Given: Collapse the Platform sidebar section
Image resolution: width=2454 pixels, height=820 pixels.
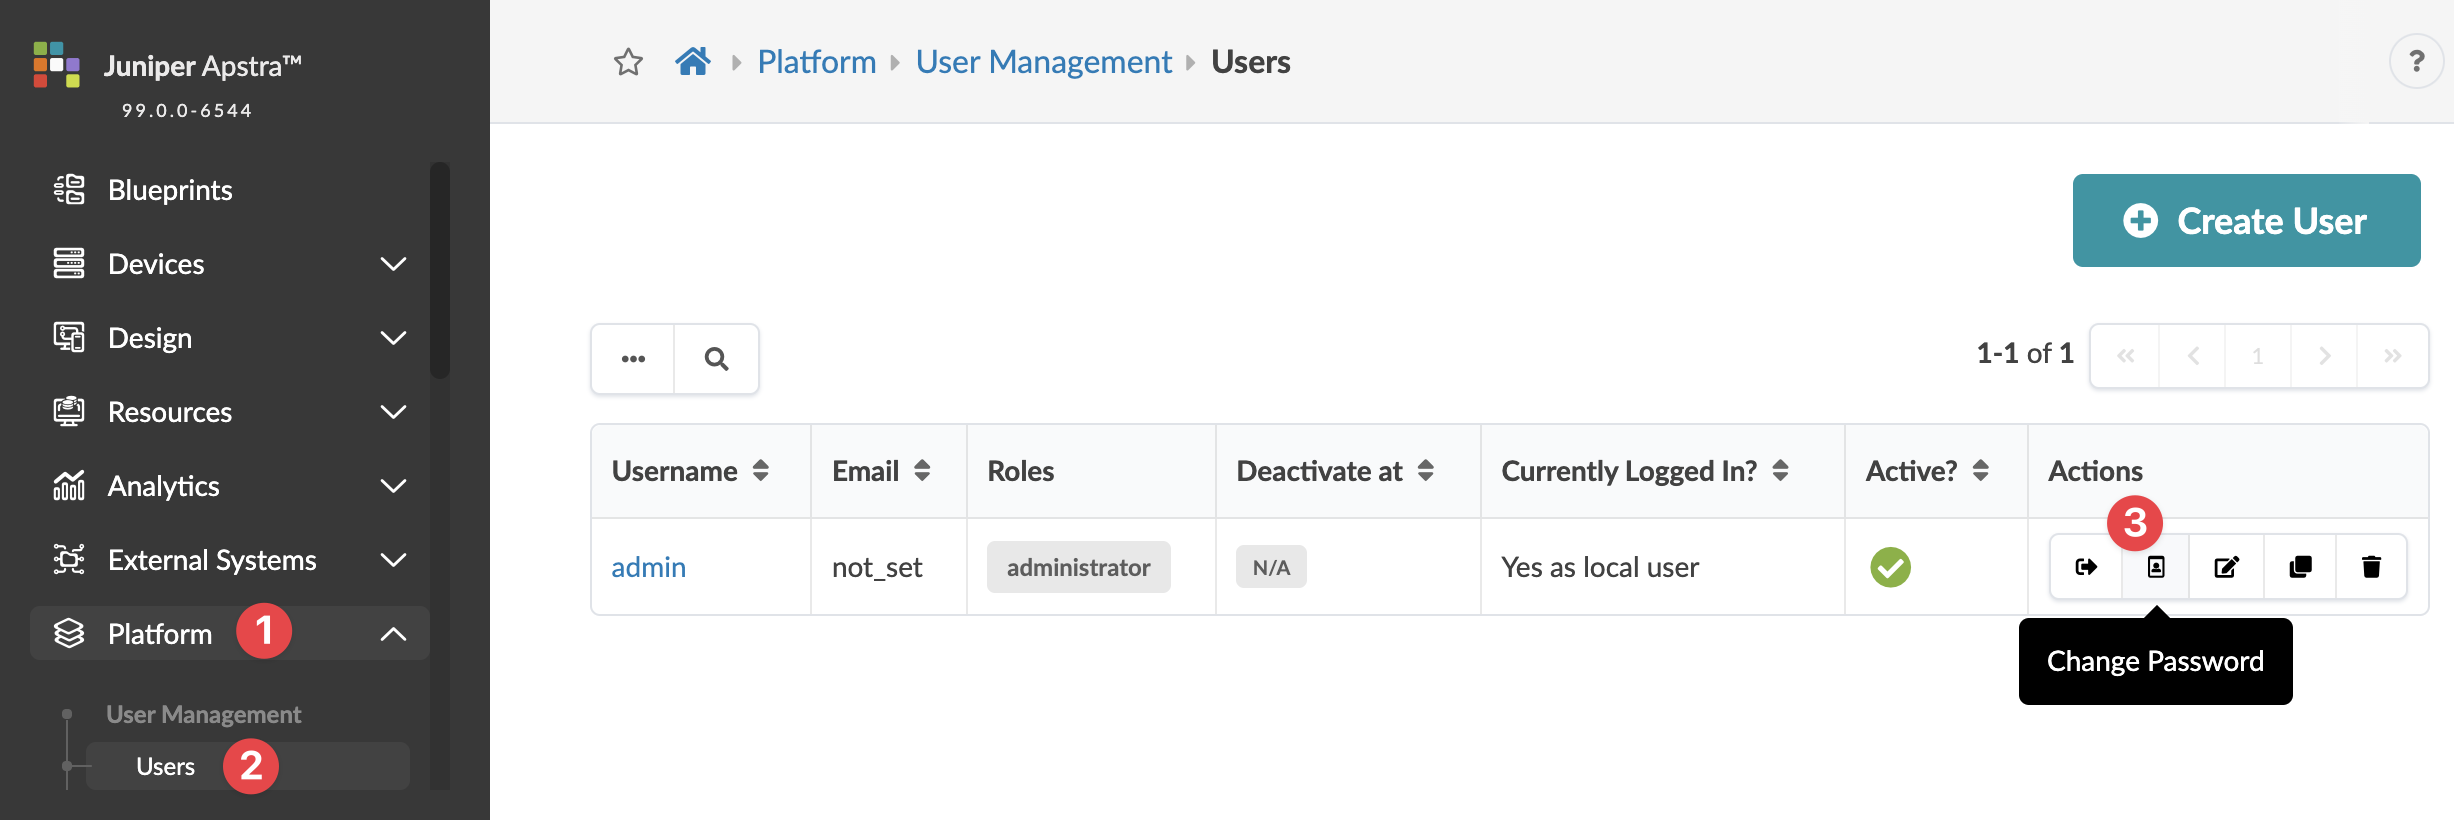Looking at the screenshot, I should 394,634.
